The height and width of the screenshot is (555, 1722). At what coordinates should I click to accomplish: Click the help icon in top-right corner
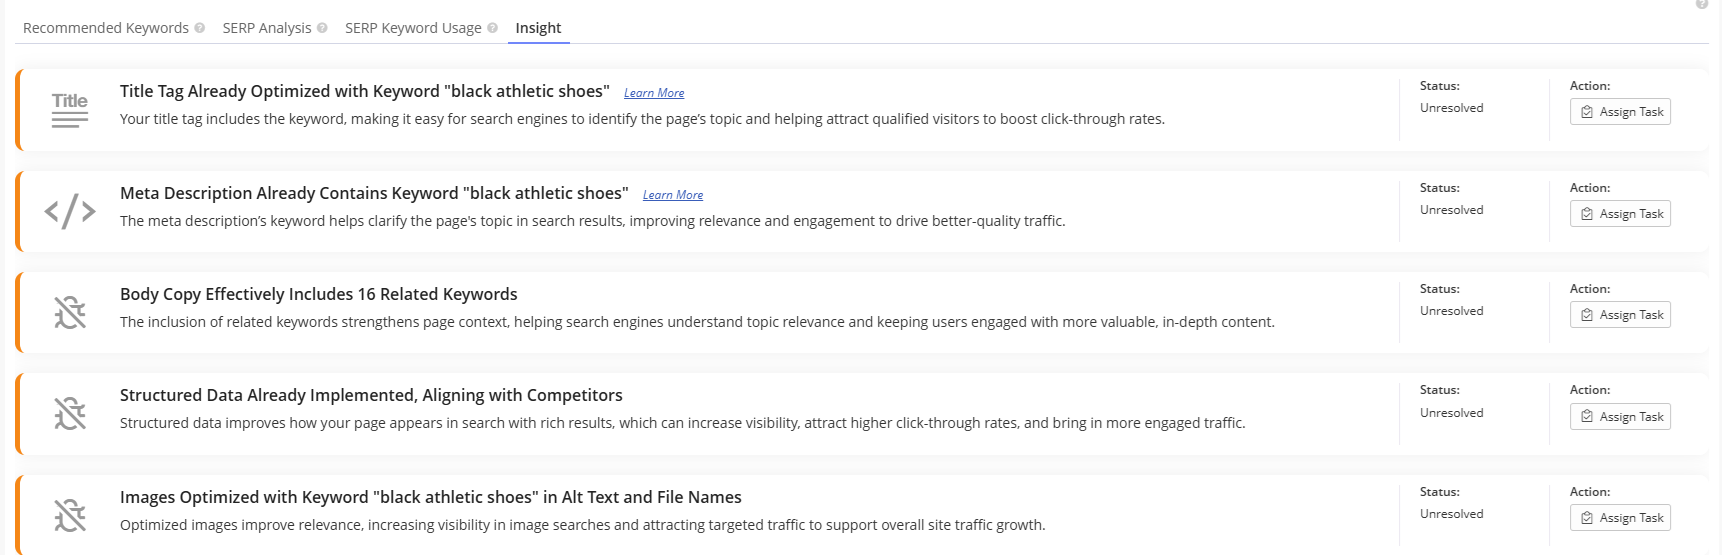pyautogui.click(x=1702, y=4)
